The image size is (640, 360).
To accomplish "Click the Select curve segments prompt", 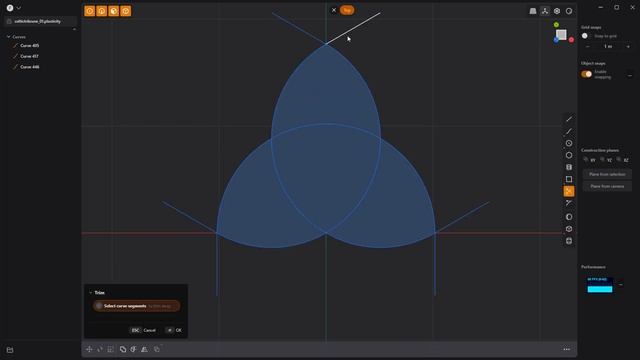I will (137, 306).
